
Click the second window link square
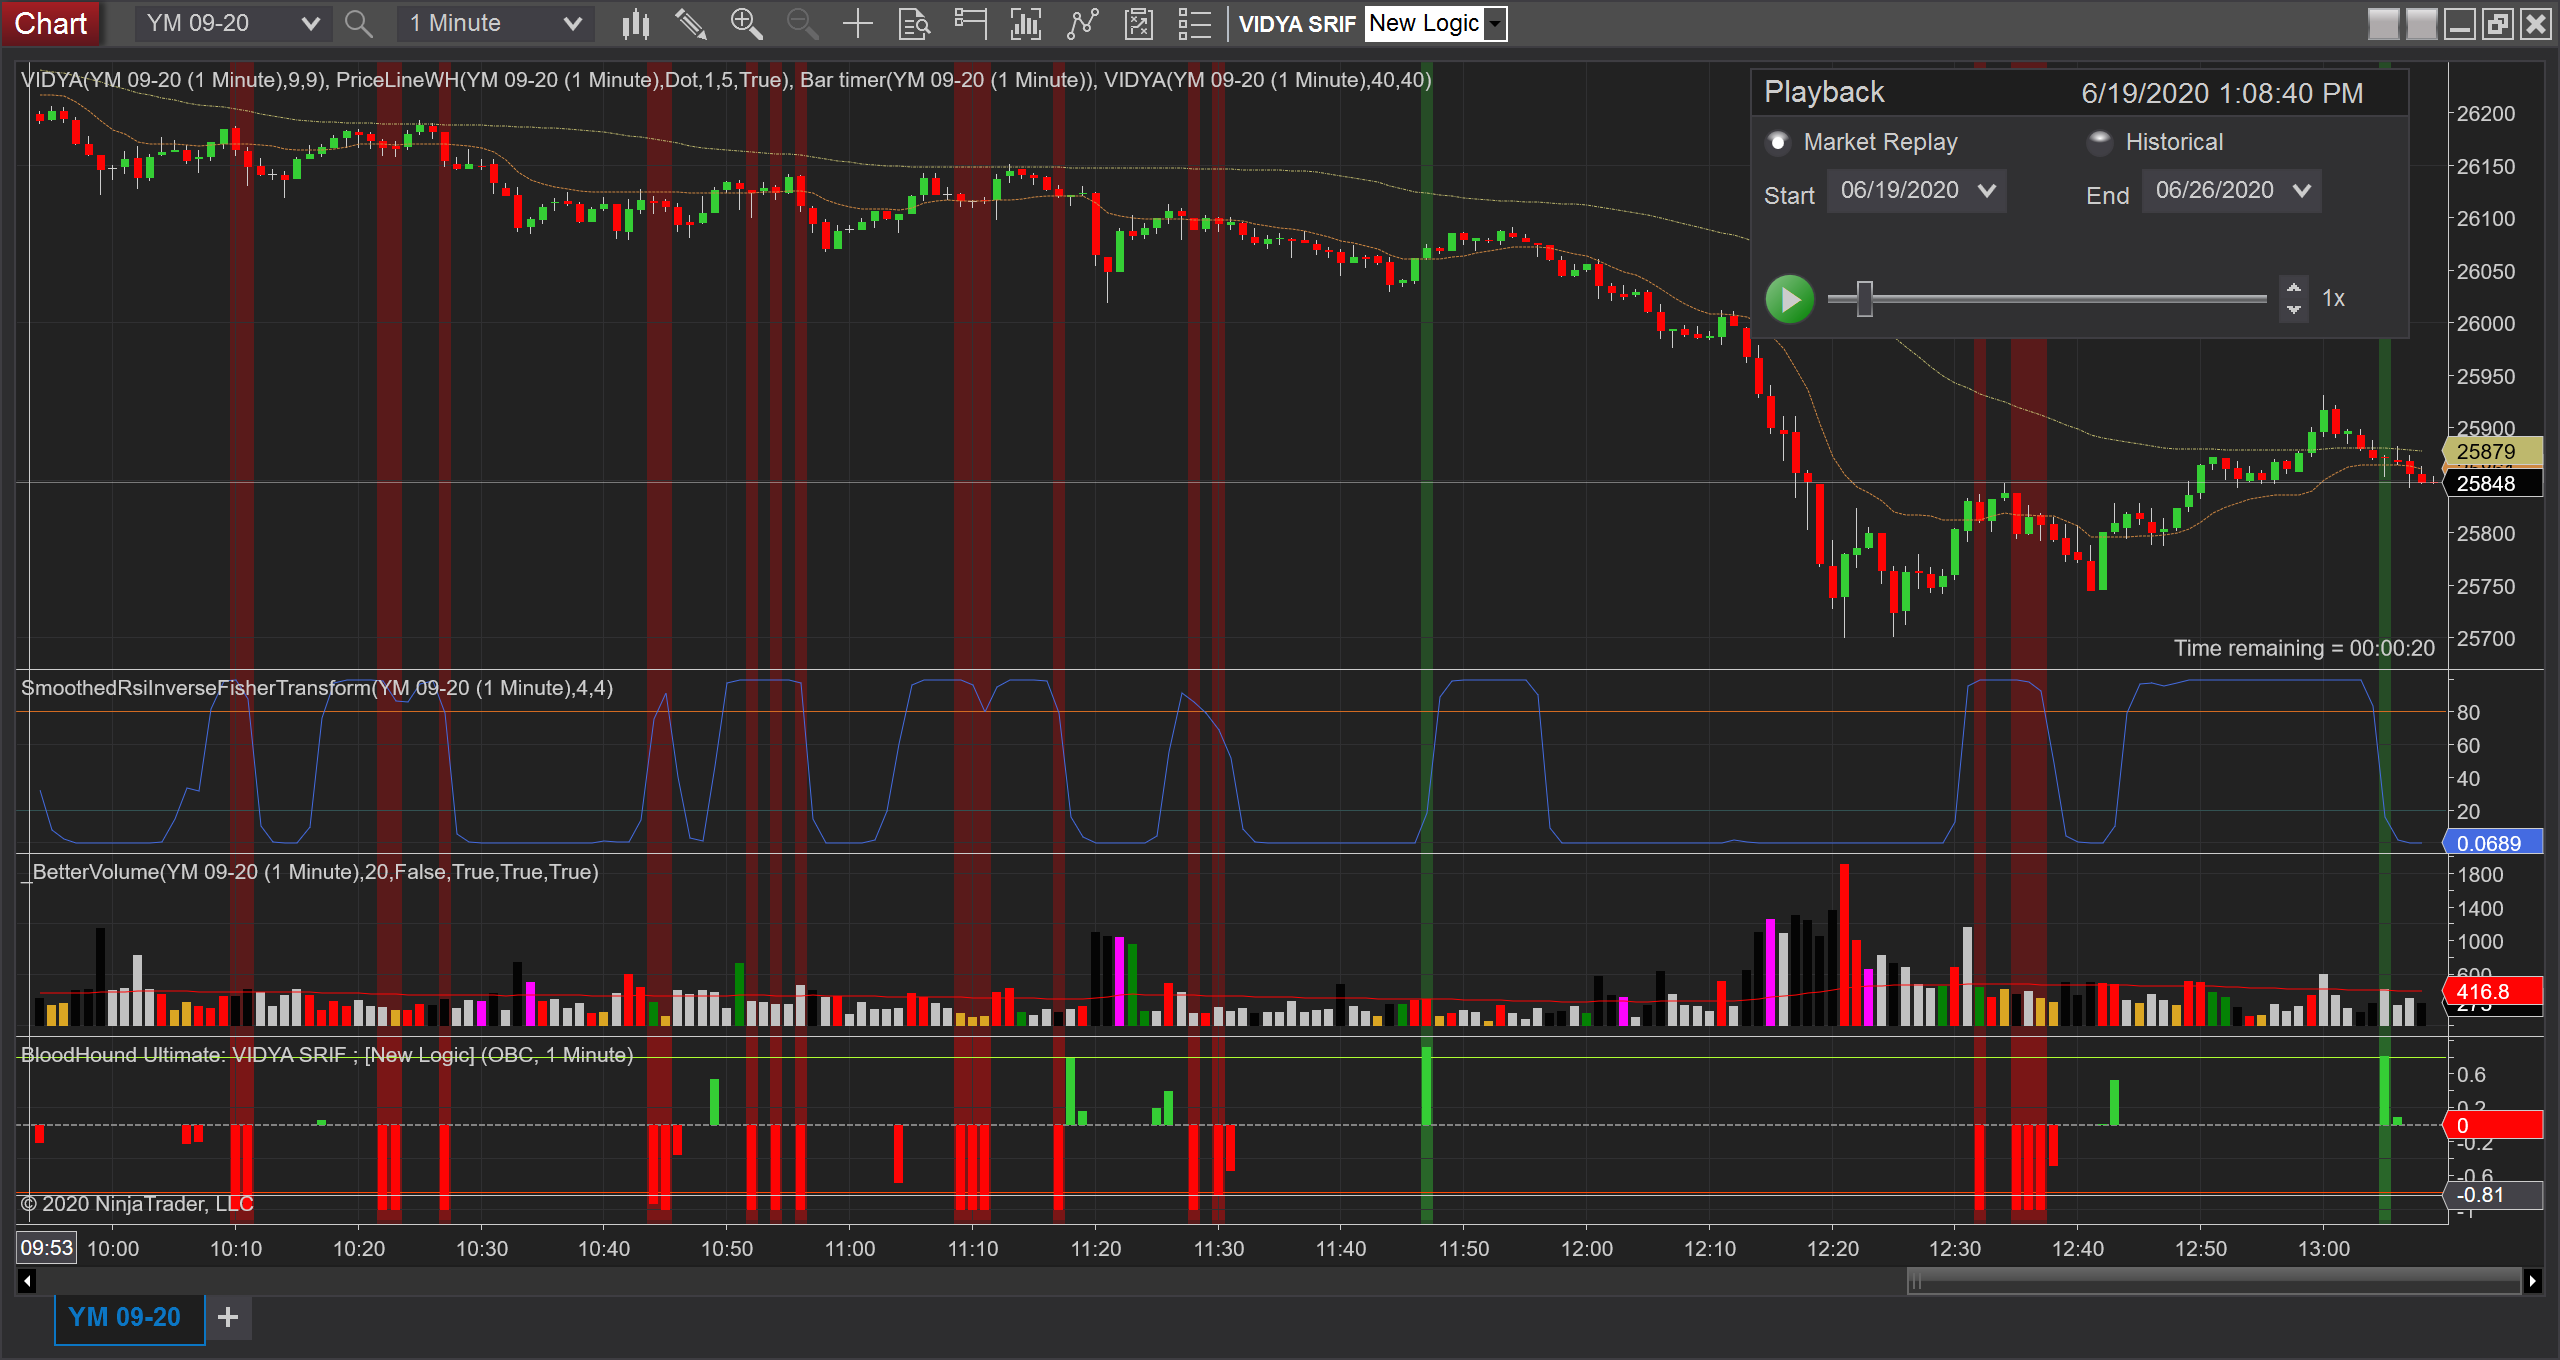click(x=2421, y=23)
